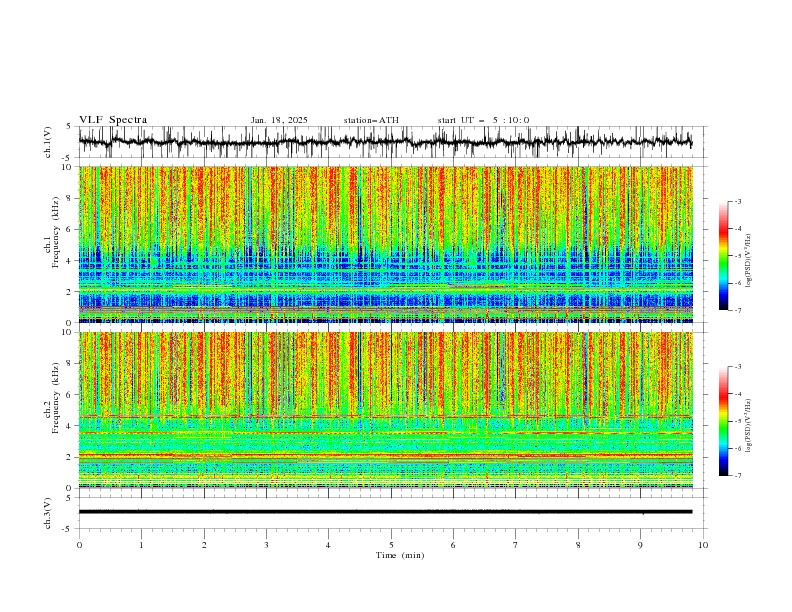Click time axis tick label "1"

pyautogui.click(x=141, y=545)
